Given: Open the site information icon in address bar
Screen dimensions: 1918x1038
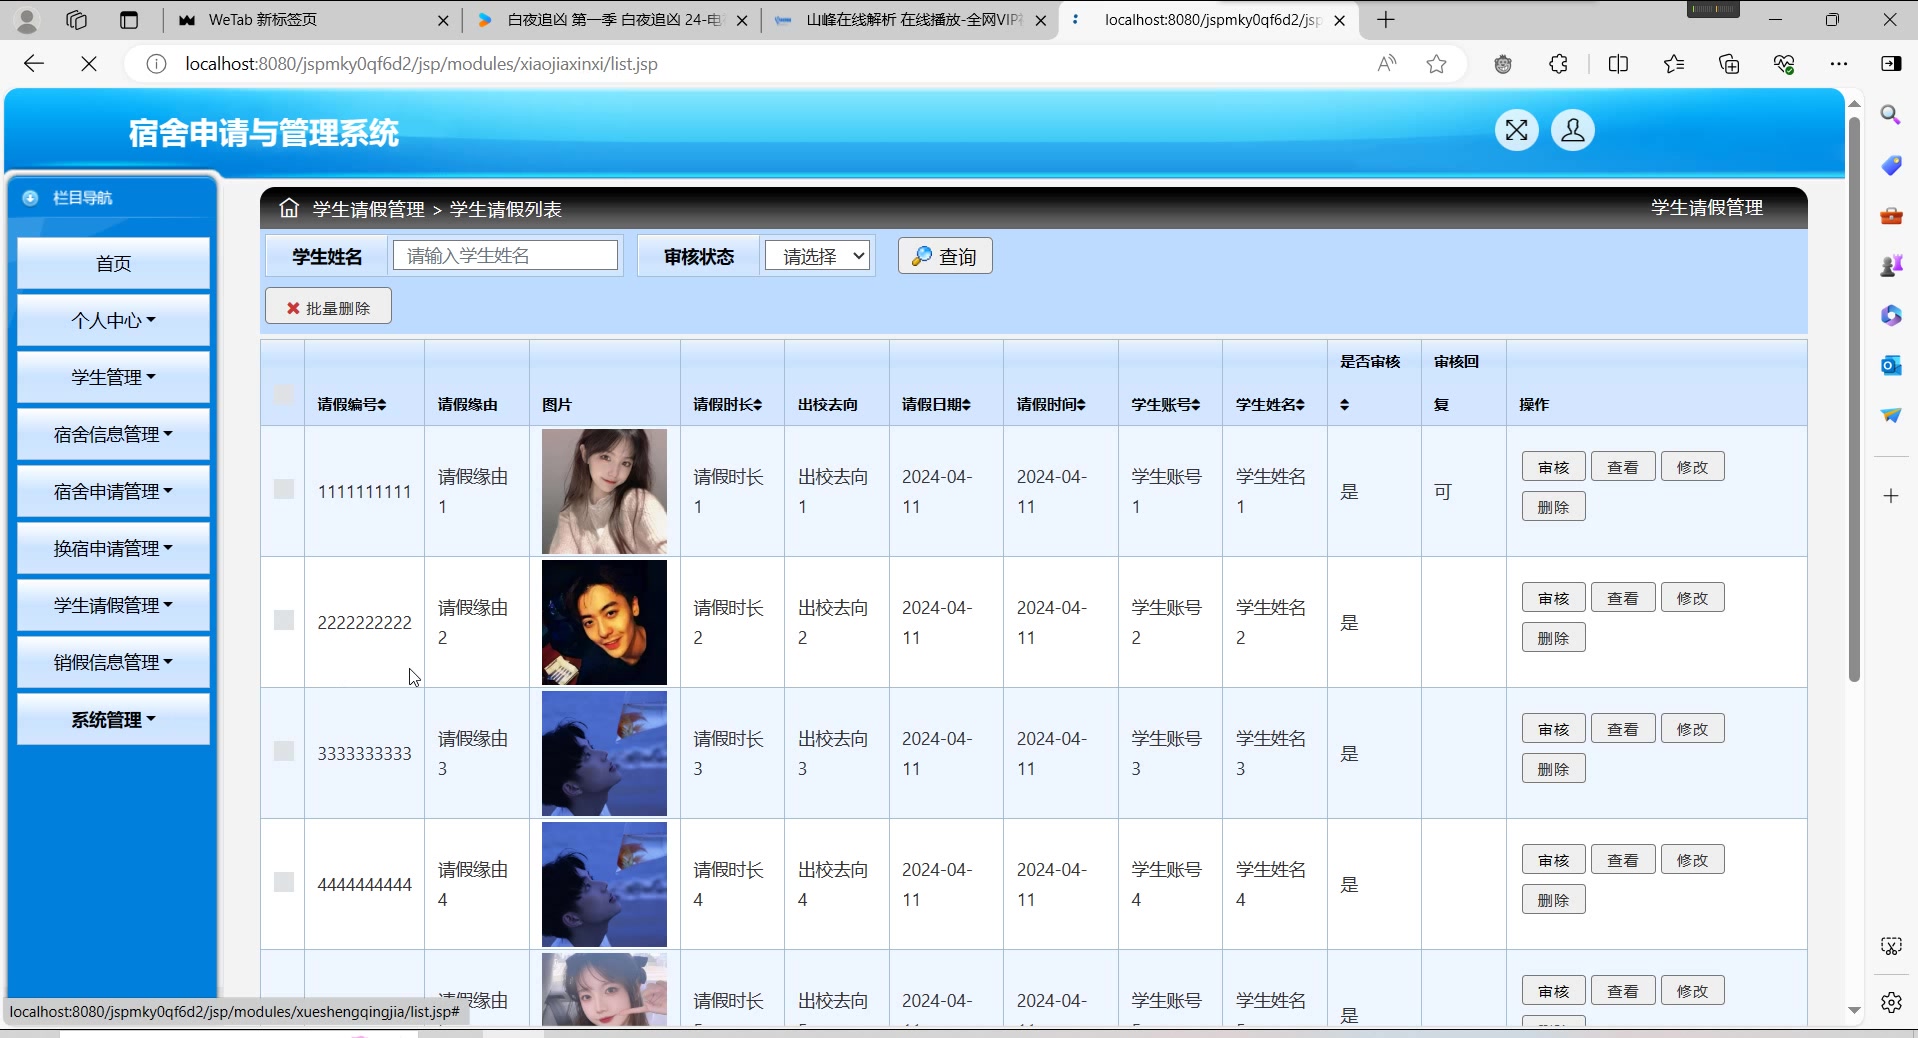Looking at the screenshot, I should click(156, 64).
